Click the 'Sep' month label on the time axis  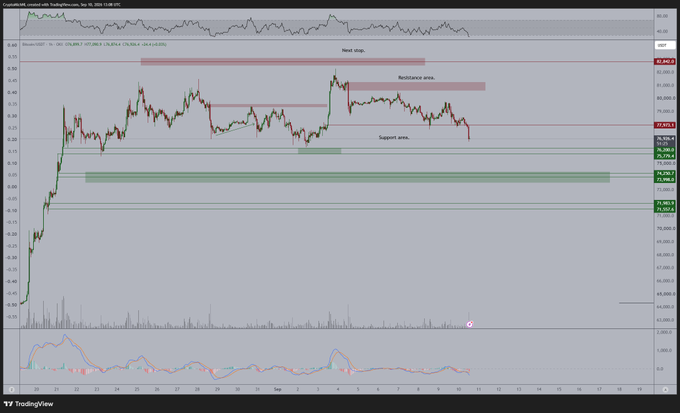point(278,390)
